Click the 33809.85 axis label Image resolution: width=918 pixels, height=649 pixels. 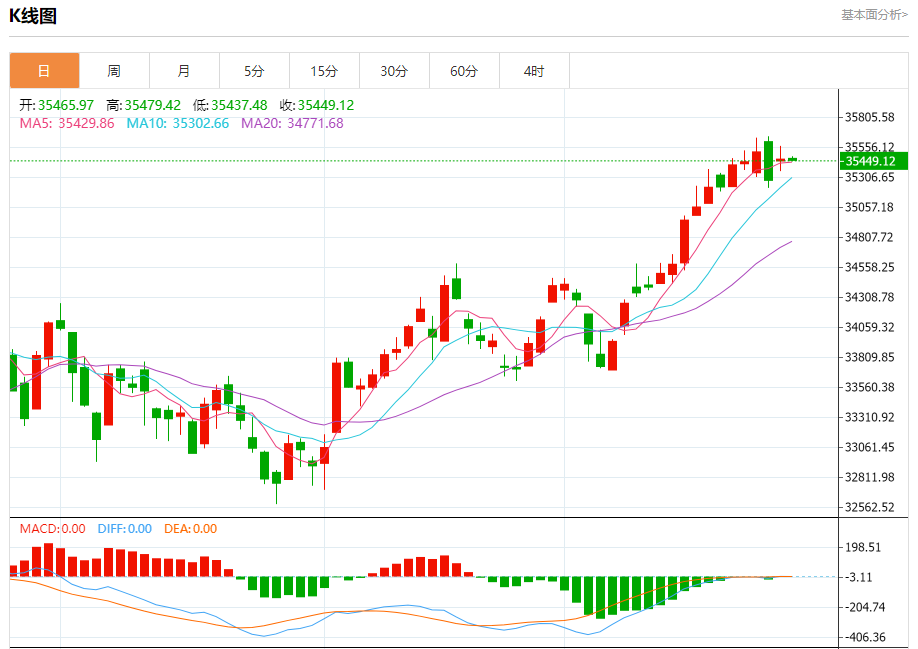coord(869,357)
